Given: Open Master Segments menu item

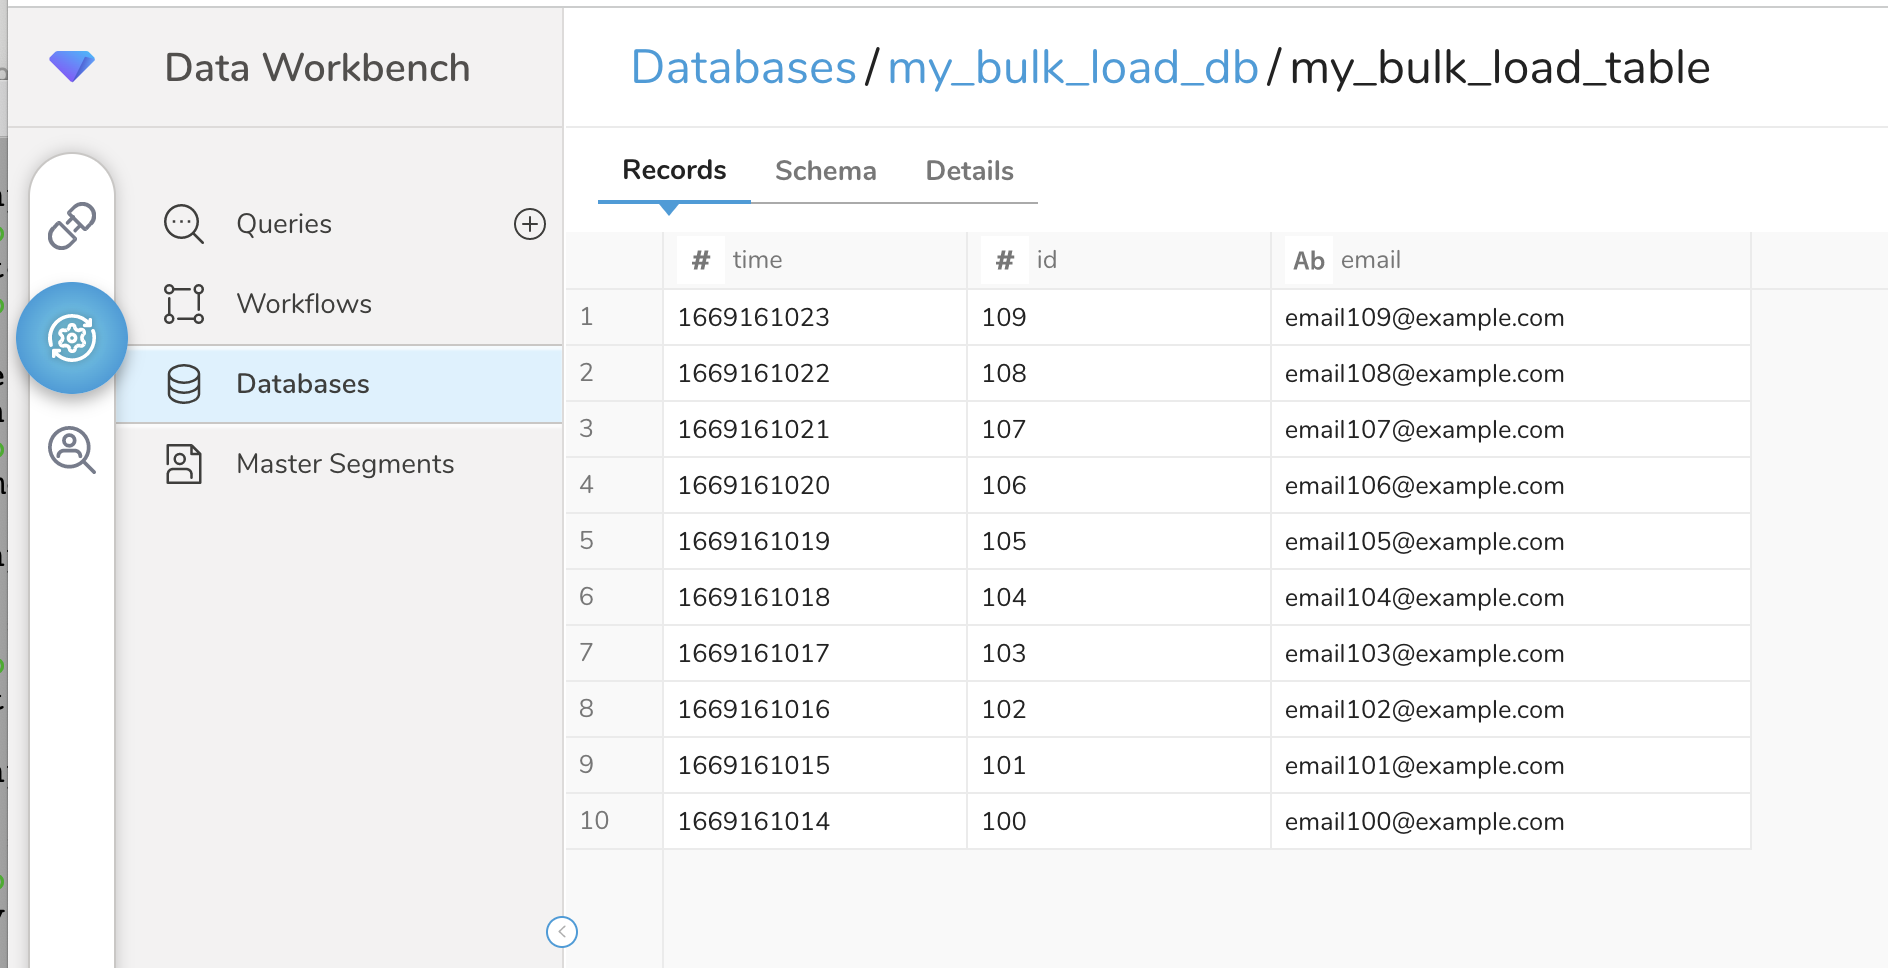Looking at the screenshot, I should coord(345,464).
